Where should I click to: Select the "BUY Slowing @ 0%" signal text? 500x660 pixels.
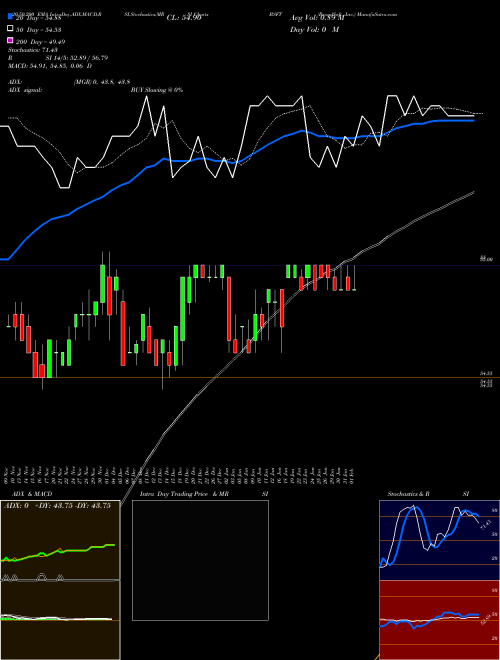tap(157, 90)
